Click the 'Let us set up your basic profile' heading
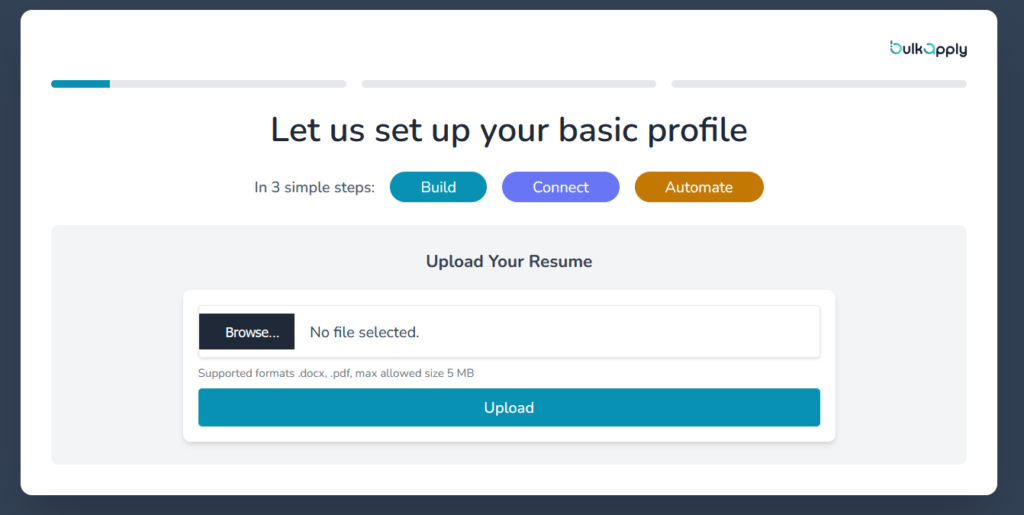This screenshot has width=1024, height=515. 508,130
